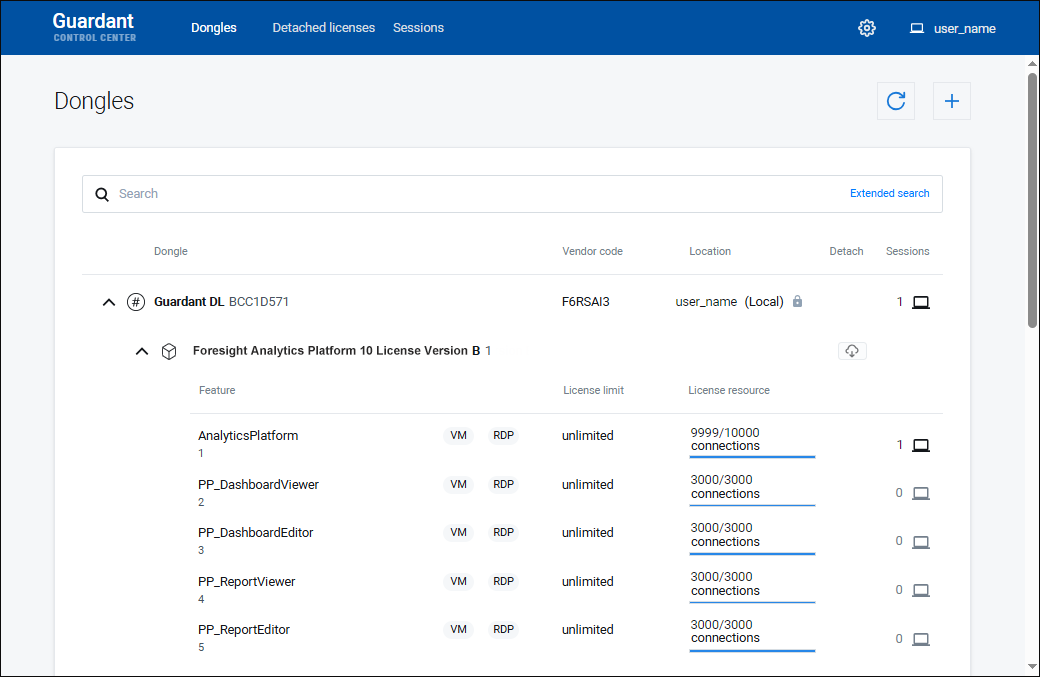The width and height of the screenshot is (1040, 677).
Task: Click the lock icon beside Local location
Action: tap(797, 302)
